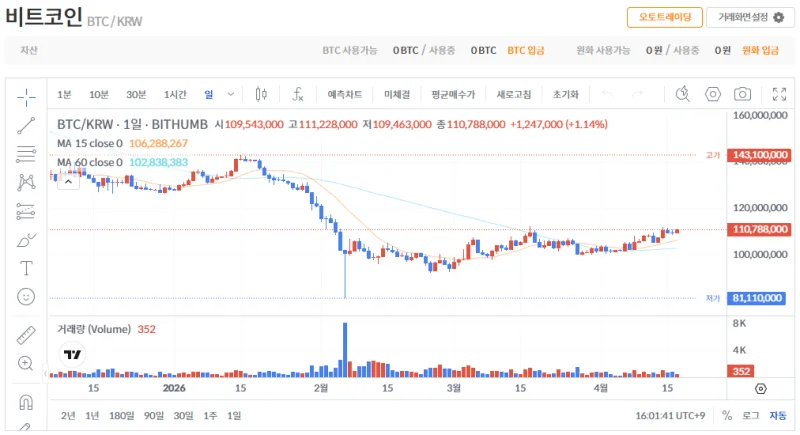Click the high price label 143,100,000
The height and width of the screenshot is (435, 800).
click(x=760, y=155)
